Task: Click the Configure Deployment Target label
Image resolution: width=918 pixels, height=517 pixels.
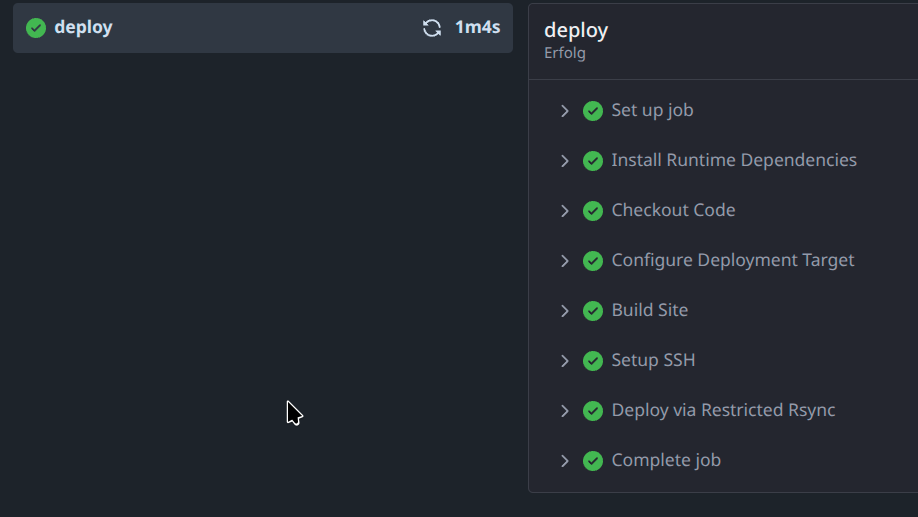Action: 732,260
